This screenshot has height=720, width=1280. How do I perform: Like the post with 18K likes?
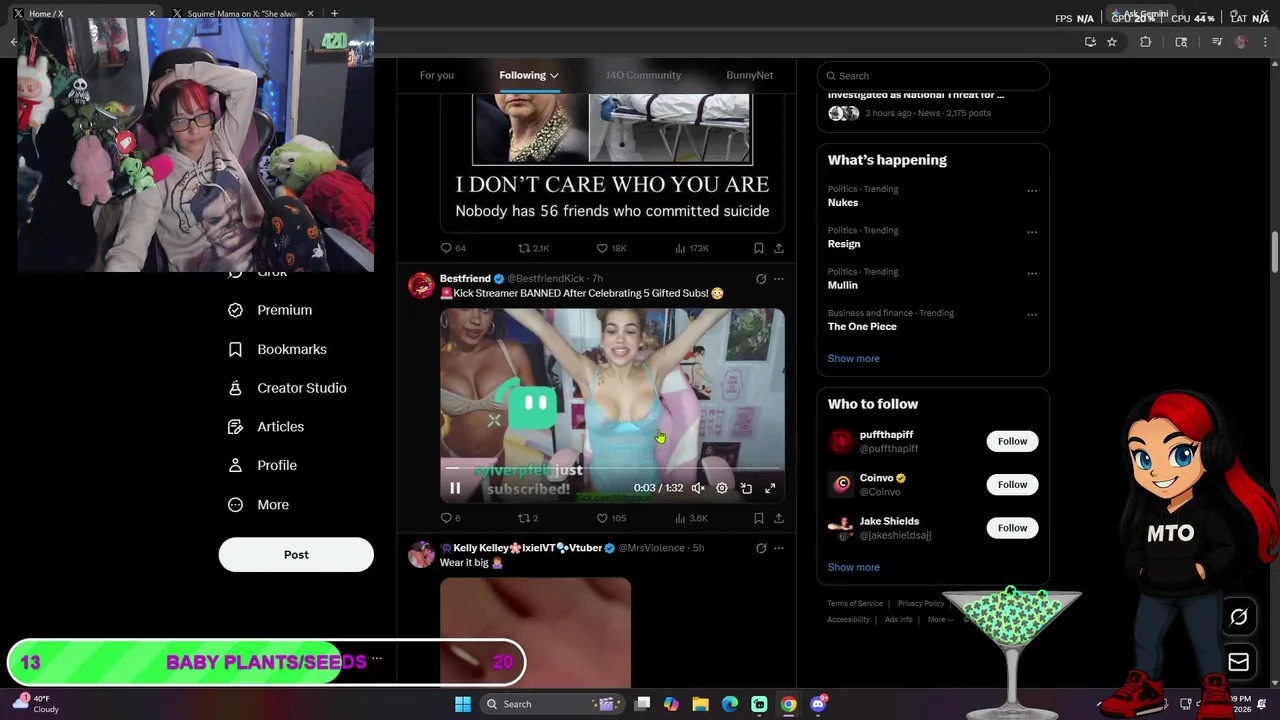tap(611, 248)
